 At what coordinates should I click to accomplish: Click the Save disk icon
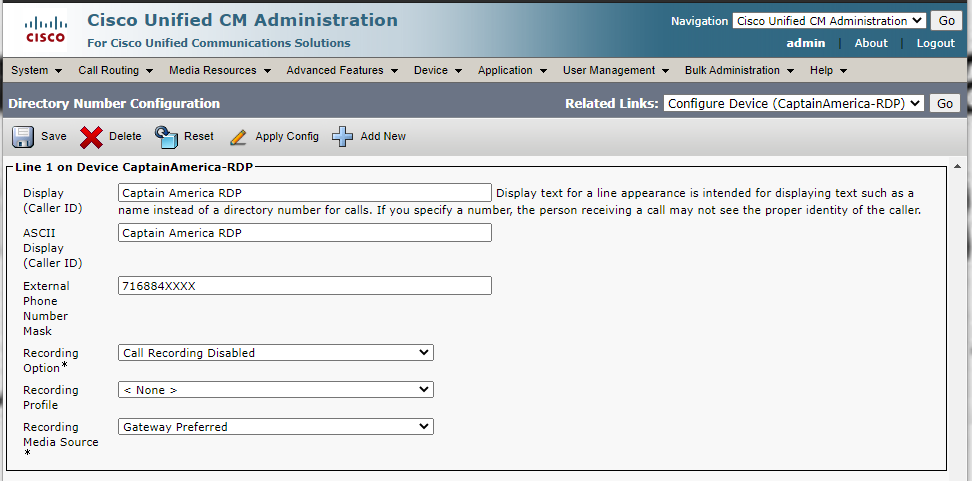point(23,136)
